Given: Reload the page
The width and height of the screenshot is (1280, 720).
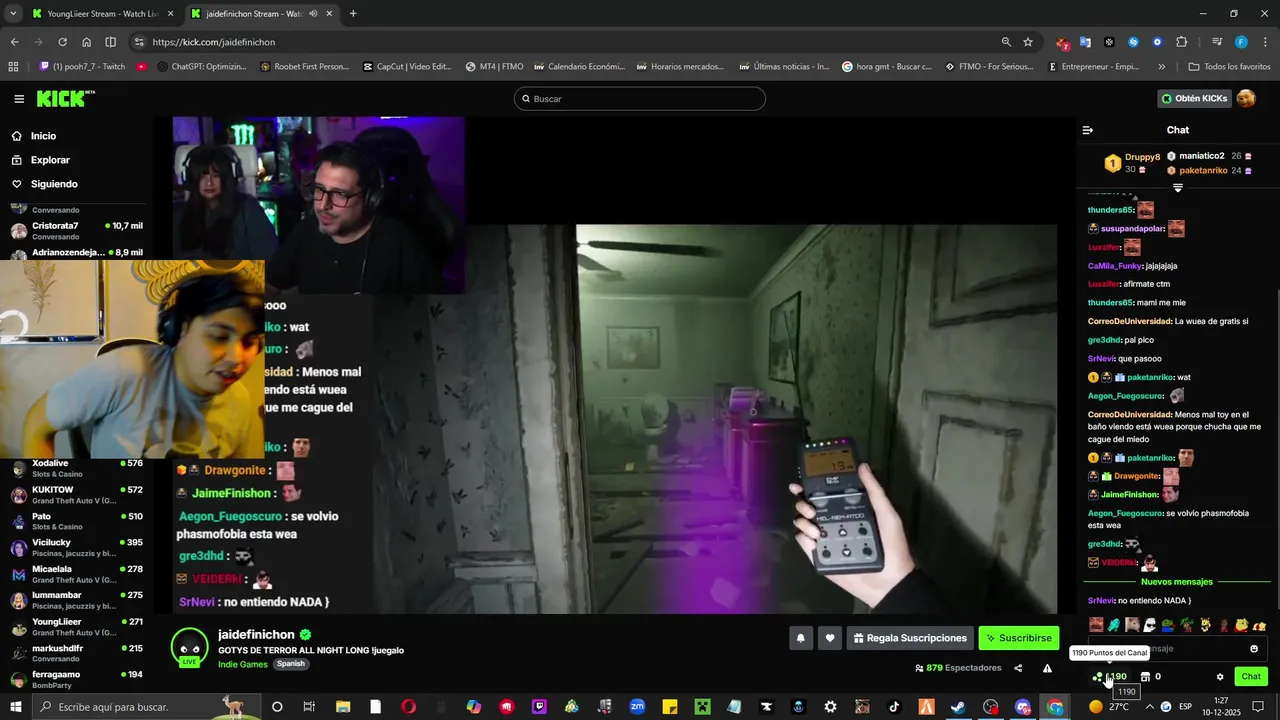Looking at the screenshot, I should click(62, 42).
